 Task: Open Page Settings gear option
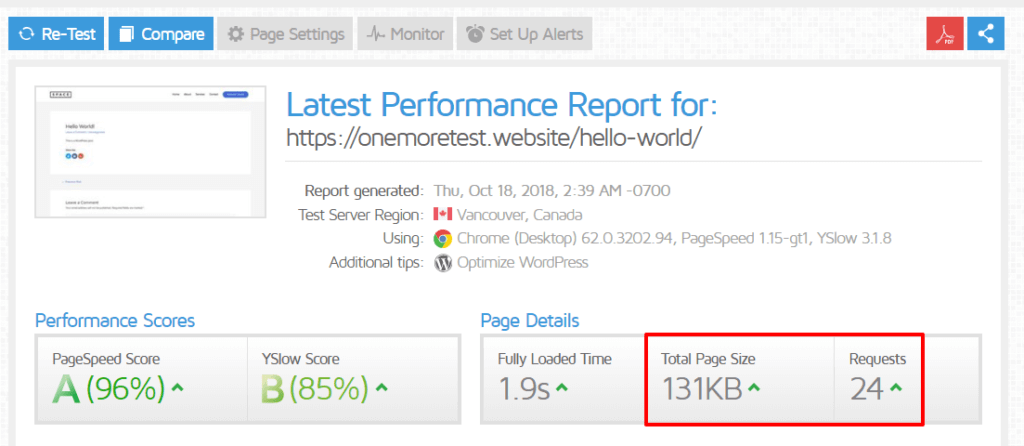pos(285,33)
